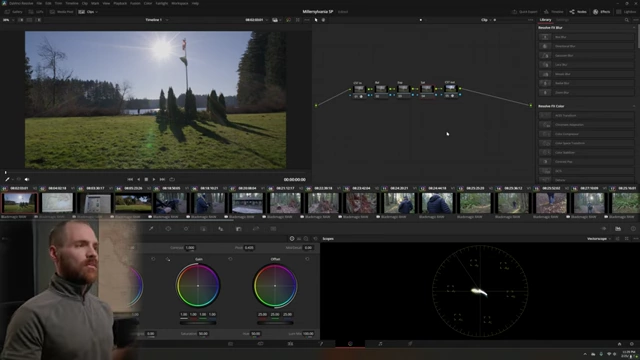The width and height of the screenshot is (640, 360).
Task: Switch primaries to Log wheels mode
Action: pyautogui.click(x=306, y=239)
